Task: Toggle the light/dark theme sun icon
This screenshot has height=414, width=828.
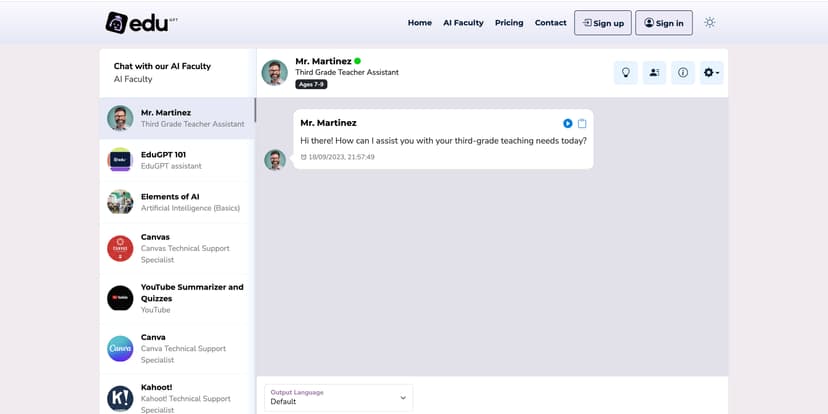Action: [710, 23]
